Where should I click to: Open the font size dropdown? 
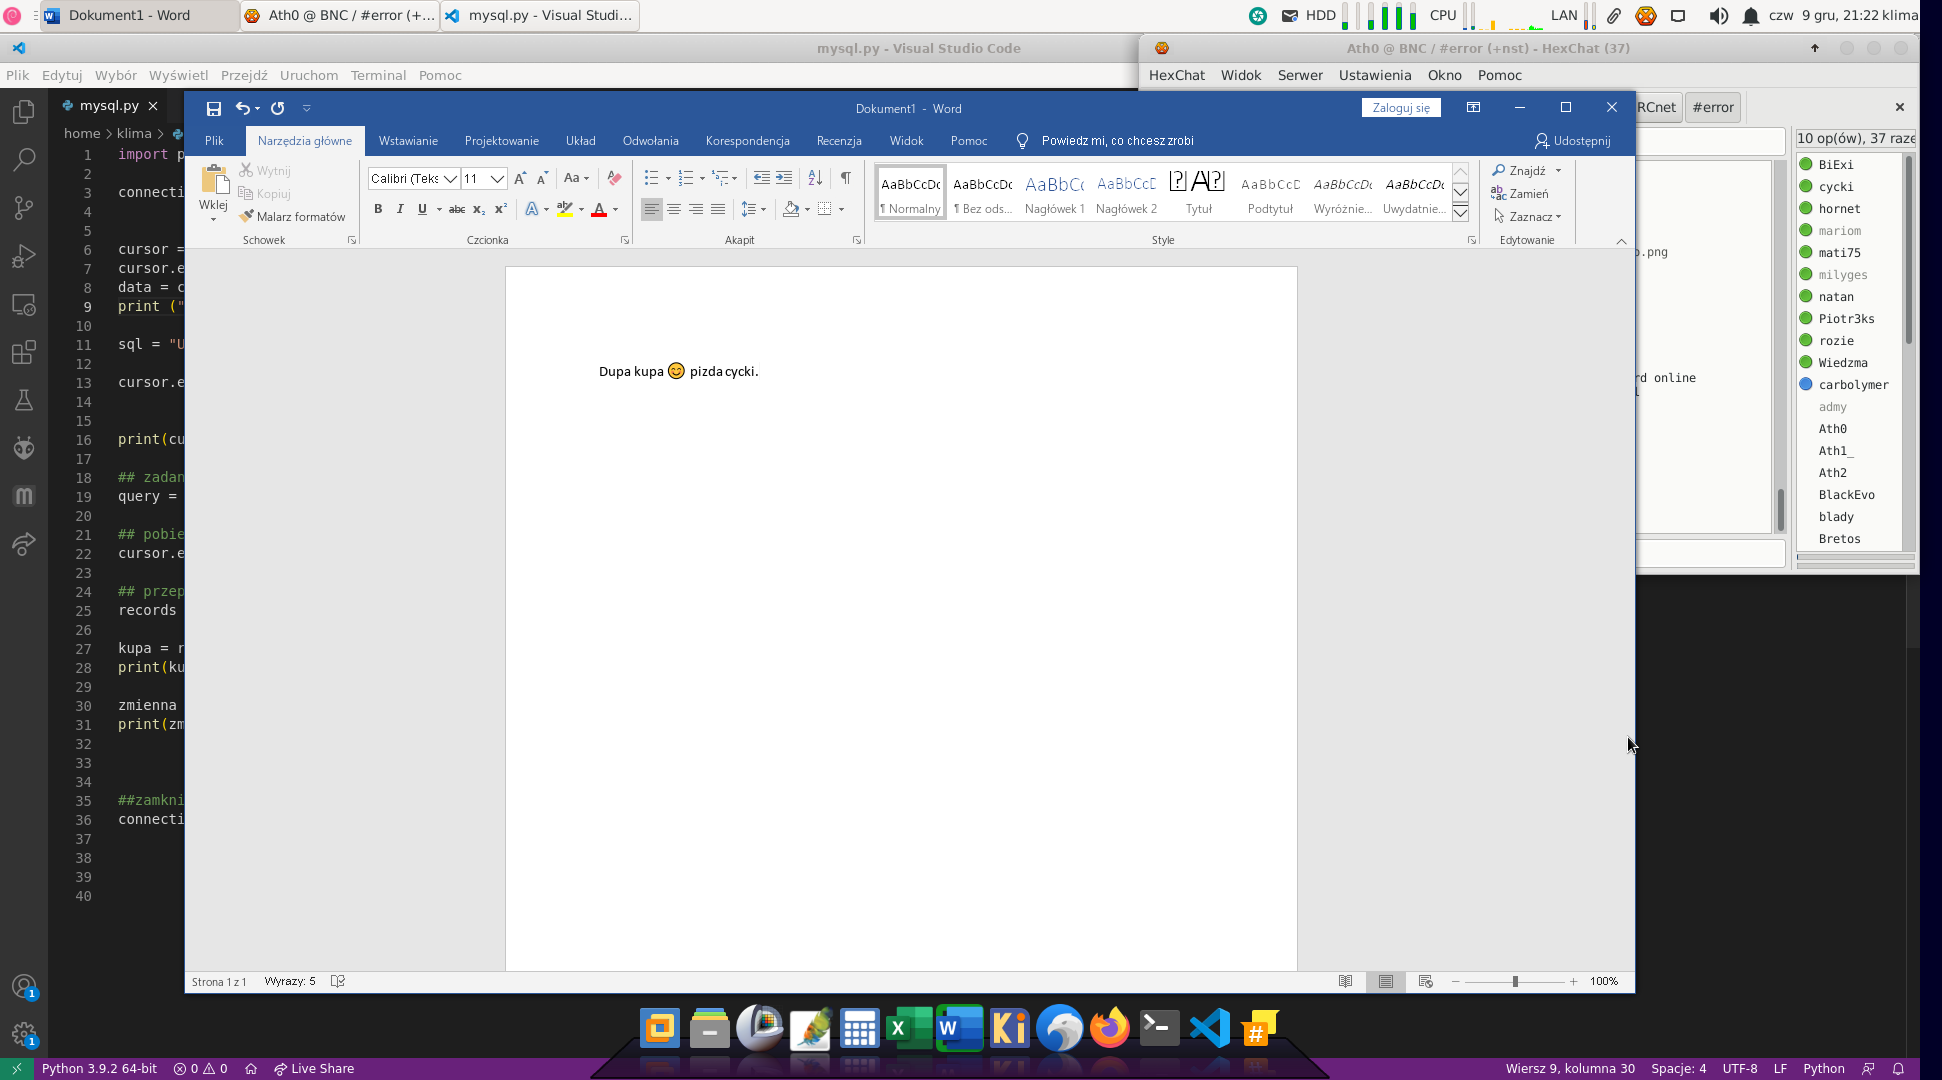coord(497,178)
